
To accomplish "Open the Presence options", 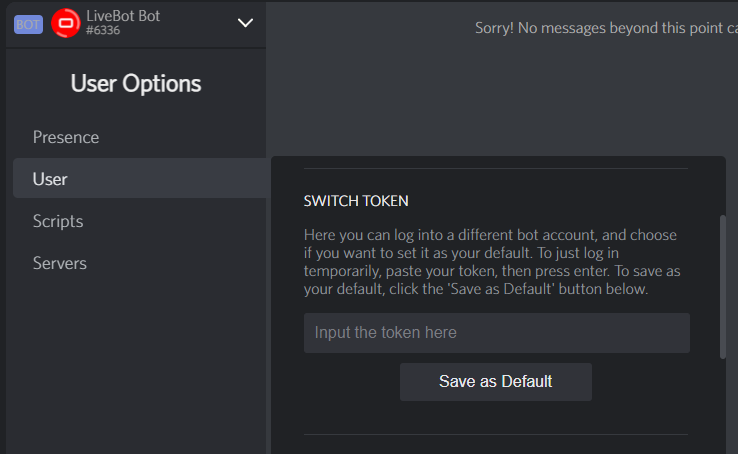I will click(66, 137).
